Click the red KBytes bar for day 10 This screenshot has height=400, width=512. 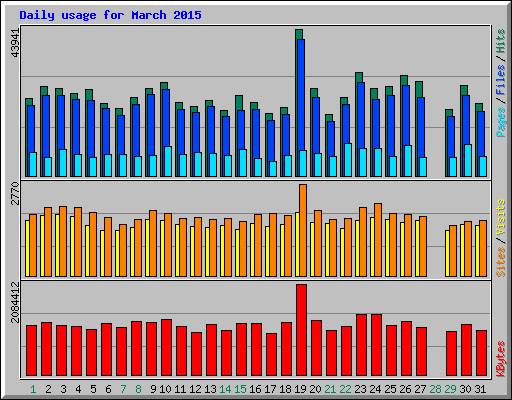tap(166, 348)
